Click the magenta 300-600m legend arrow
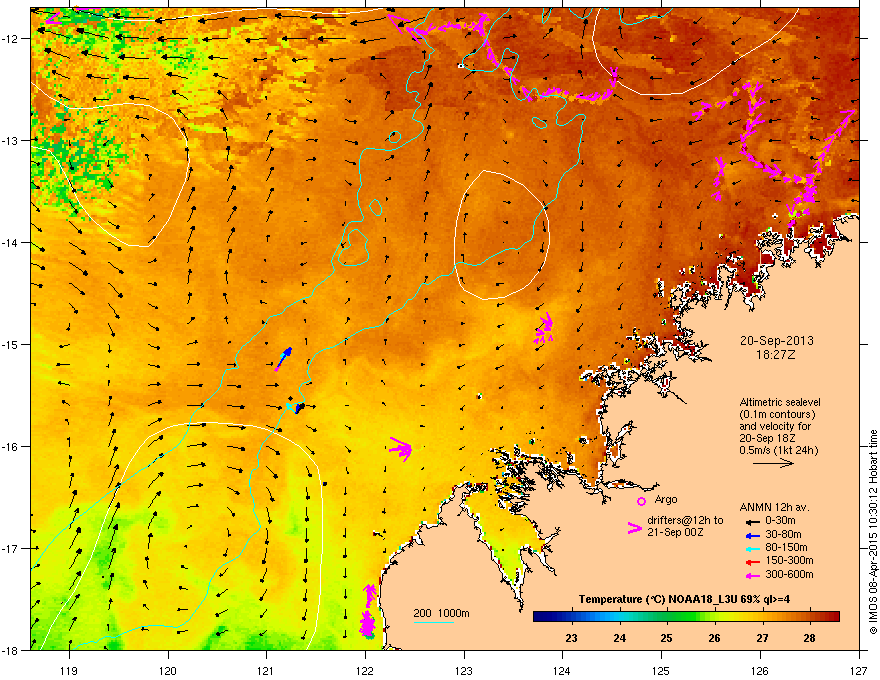This screenshot has width=880, height=680. pyautogui.click(x=753, y=575)
